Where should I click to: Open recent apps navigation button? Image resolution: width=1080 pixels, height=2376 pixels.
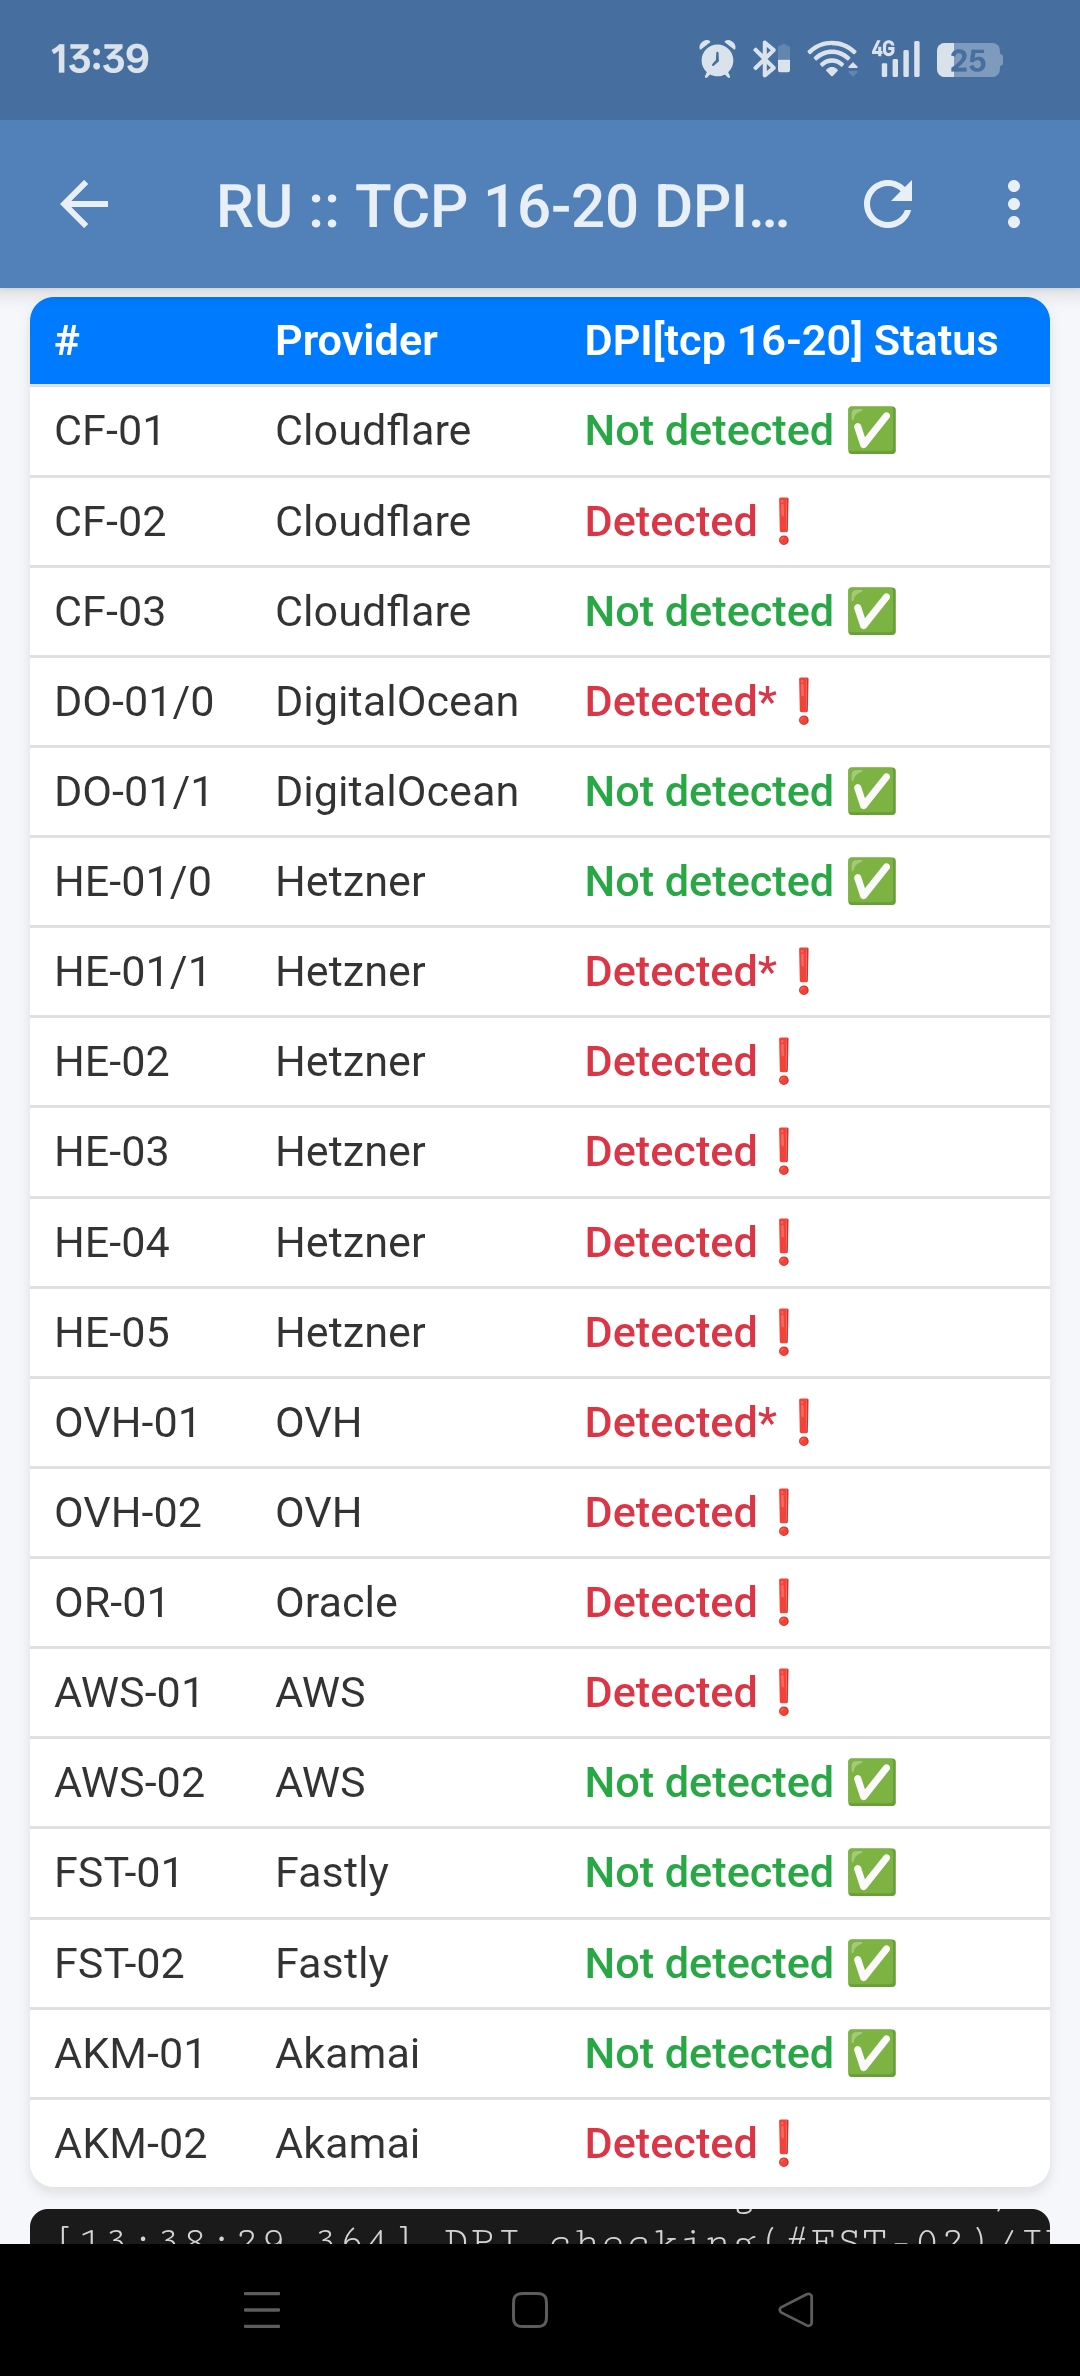pos(262,2309)
